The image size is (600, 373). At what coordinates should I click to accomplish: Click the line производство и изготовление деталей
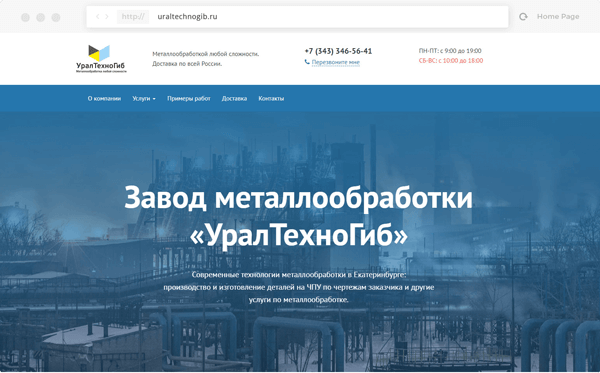(x=299, y=287)
